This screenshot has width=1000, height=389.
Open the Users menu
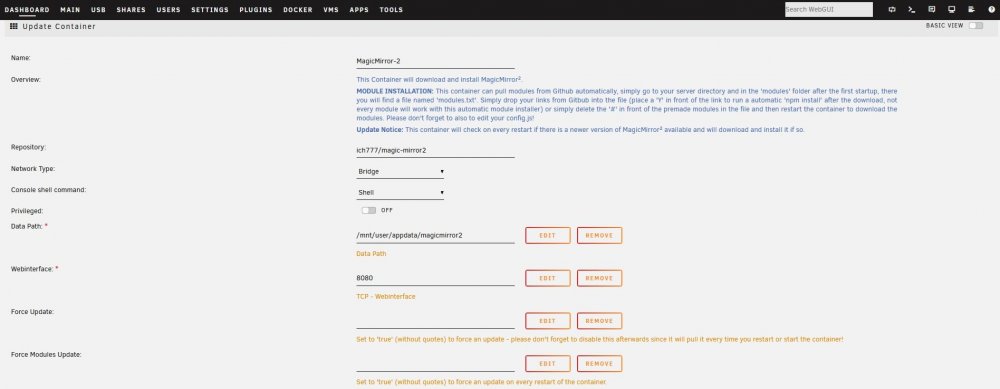[x=168, y=10]
